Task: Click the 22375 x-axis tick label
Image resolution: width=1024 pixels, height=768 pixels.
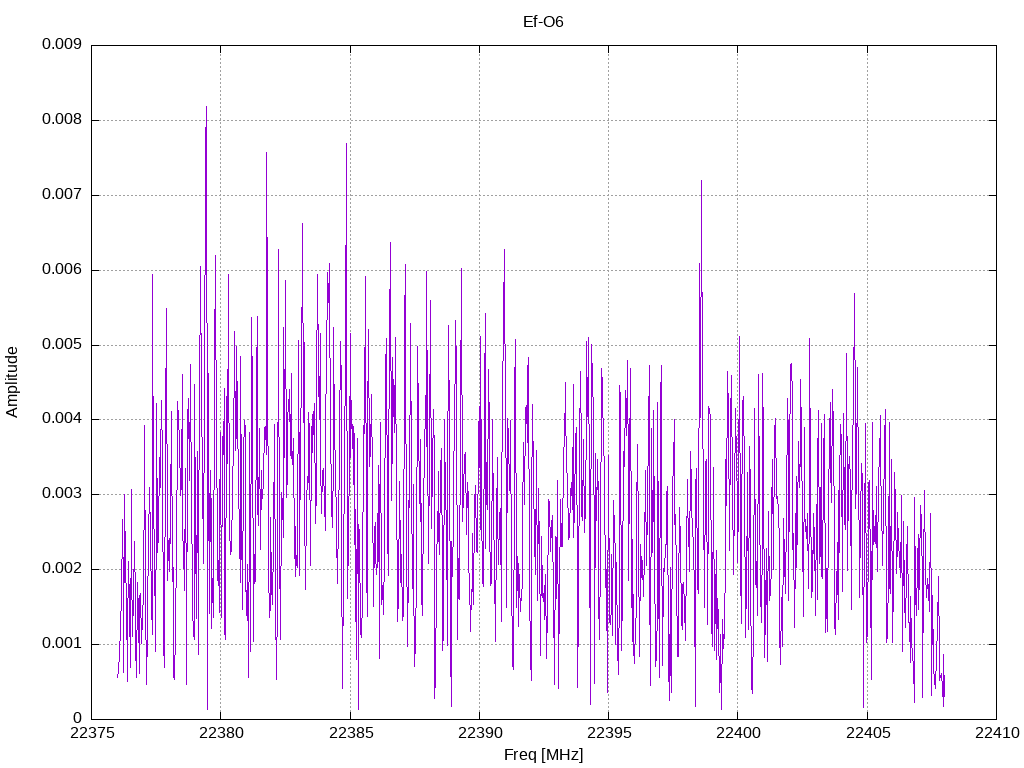Action: pyautogui.click(x=92, y=733)
